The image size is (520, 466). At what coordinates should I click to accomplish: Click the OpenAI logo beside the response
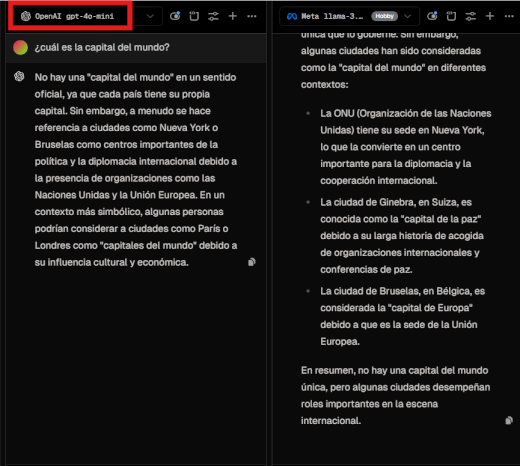pyautogui.click(x=19, y=77)
